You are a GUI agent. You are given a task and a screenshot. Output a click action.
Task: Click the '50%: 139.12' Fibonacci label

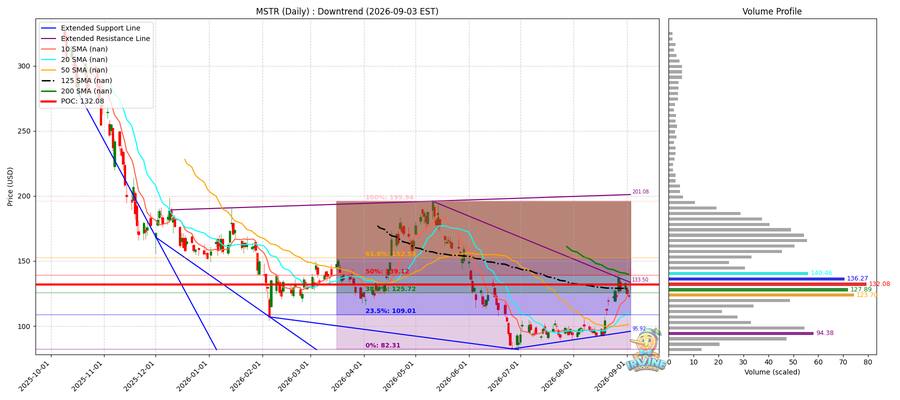tap(387, 271)
